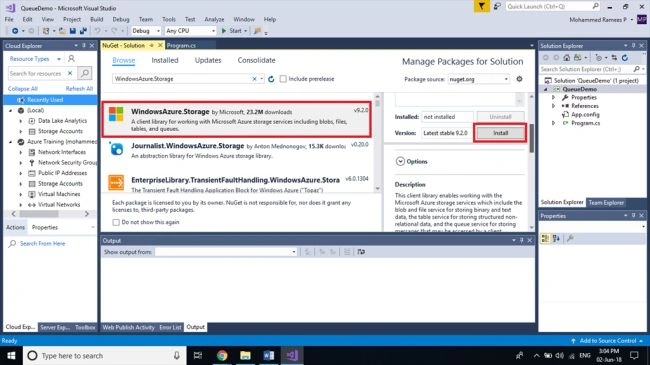Switch to the Error List tab

[x=170, y=327]
